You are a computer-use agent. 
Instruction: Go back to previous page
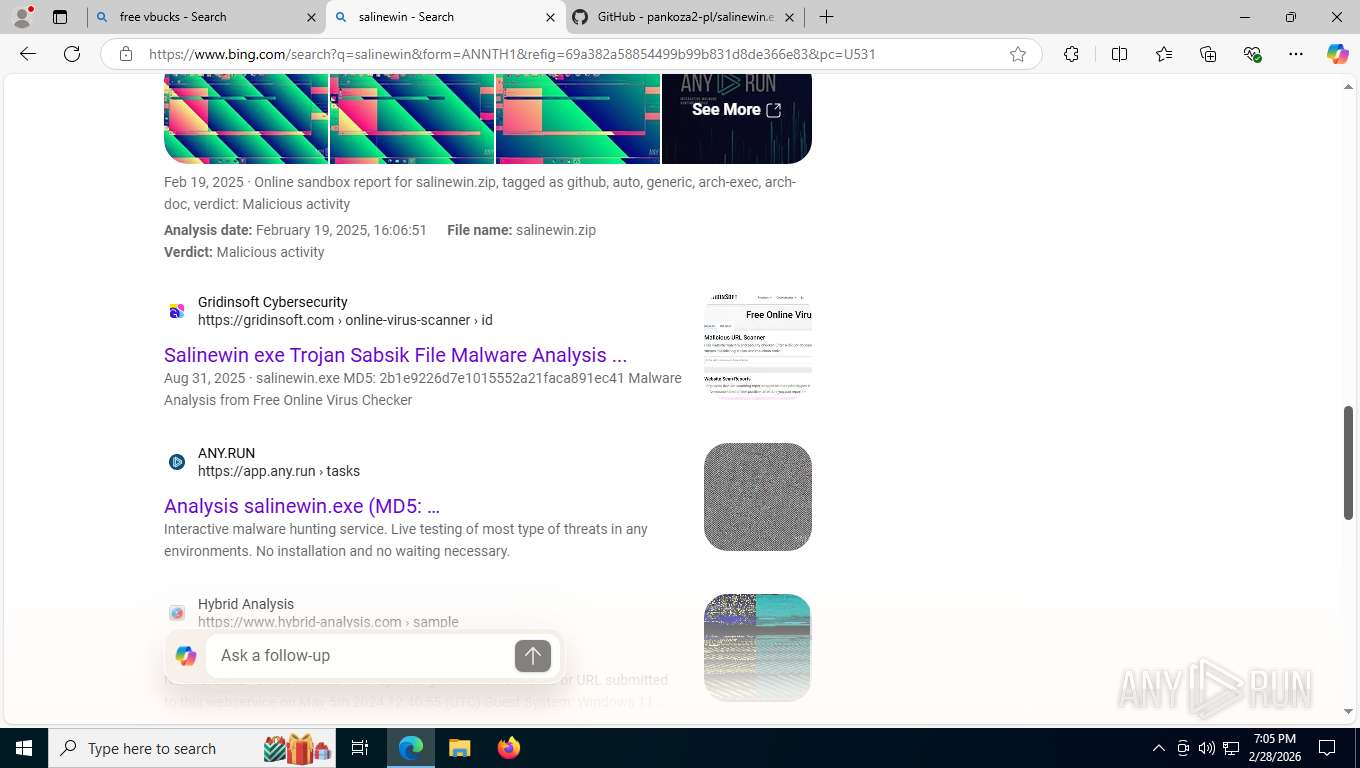28,54
